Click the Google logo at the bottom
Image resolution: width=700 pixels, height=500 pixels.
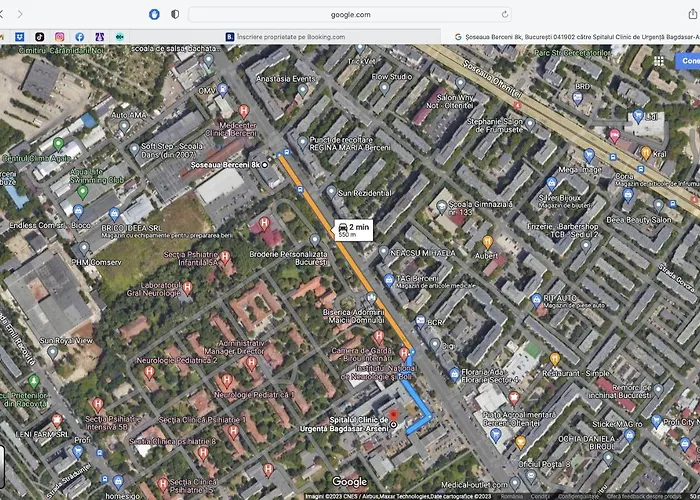tap(349, 482)
